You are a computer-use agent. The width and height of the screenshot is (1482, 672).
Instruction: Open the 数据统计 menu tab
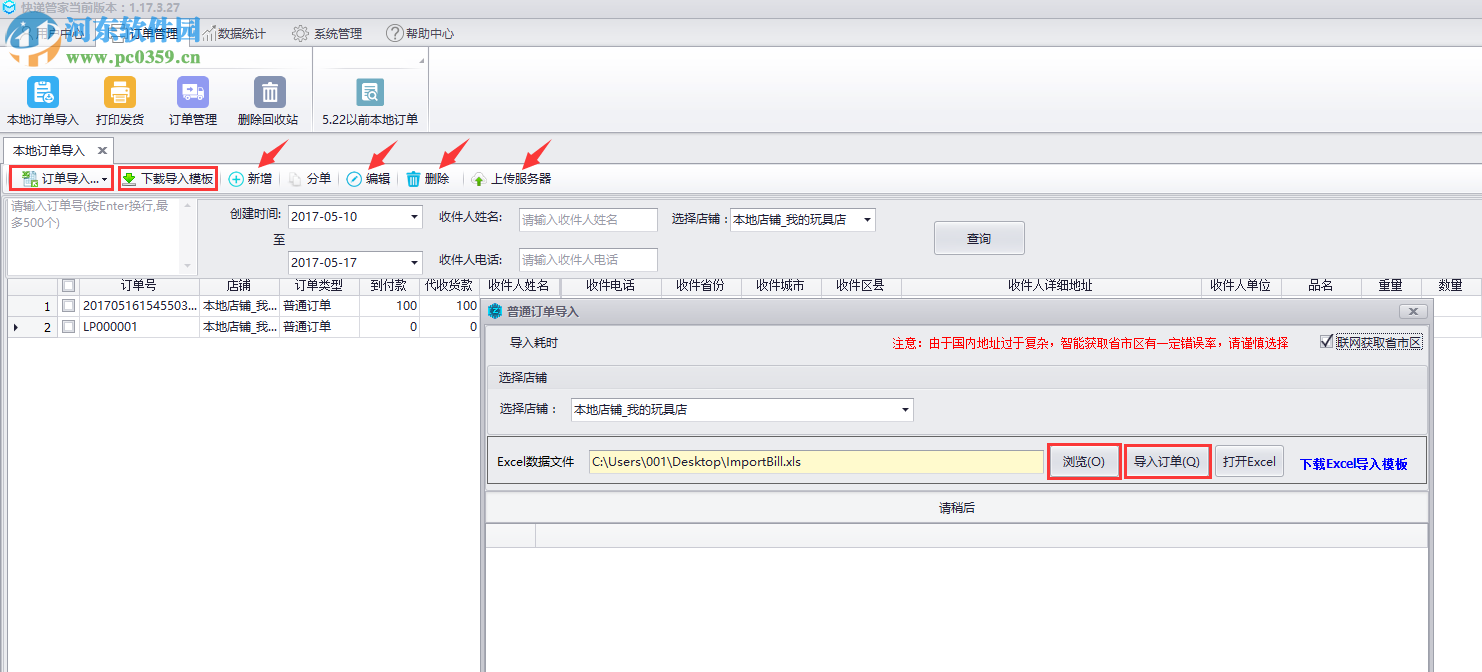(234, 33)
